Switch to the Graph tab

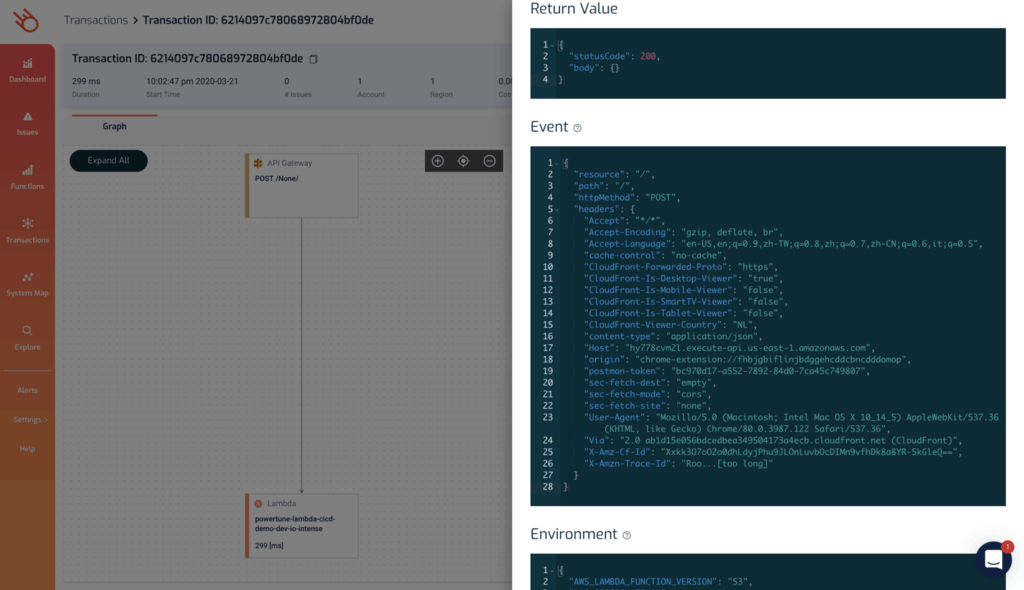coord(114,127)
